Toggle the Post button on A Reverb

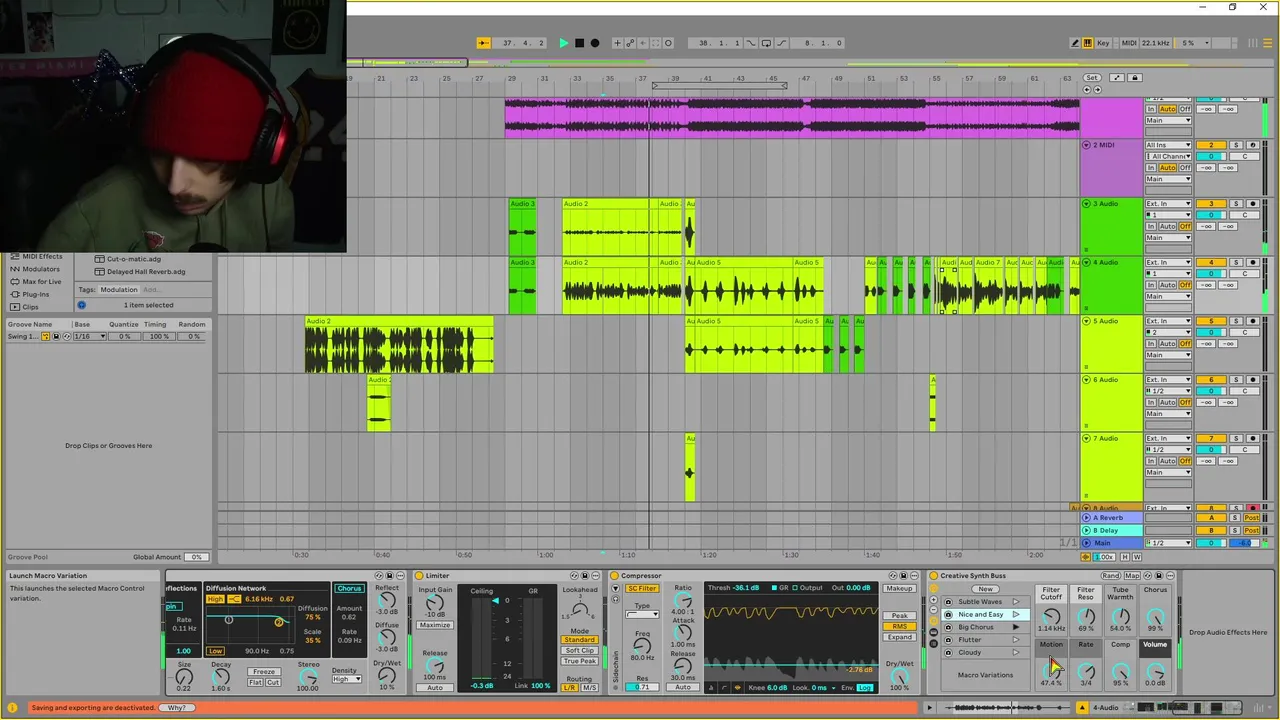pos(1252,518)
